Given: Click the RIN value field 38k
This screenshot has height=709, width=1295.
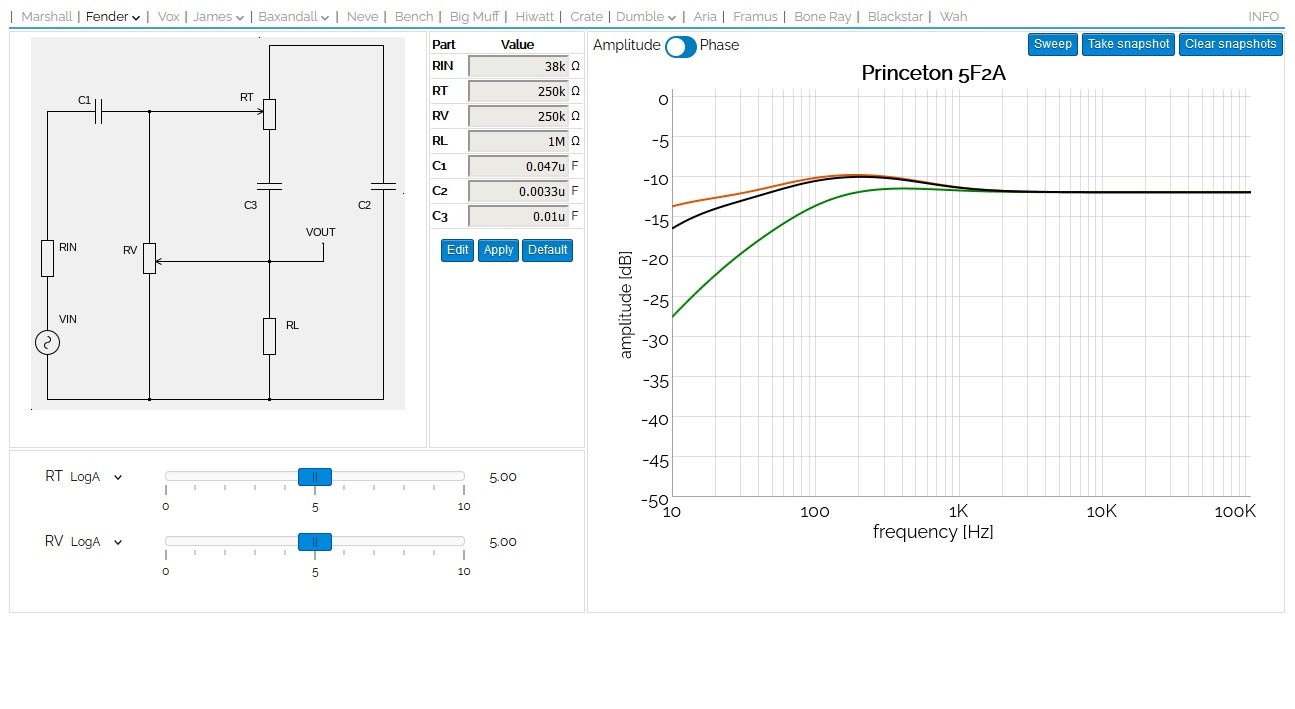Looking at the screenshot, I should point(518,66).
